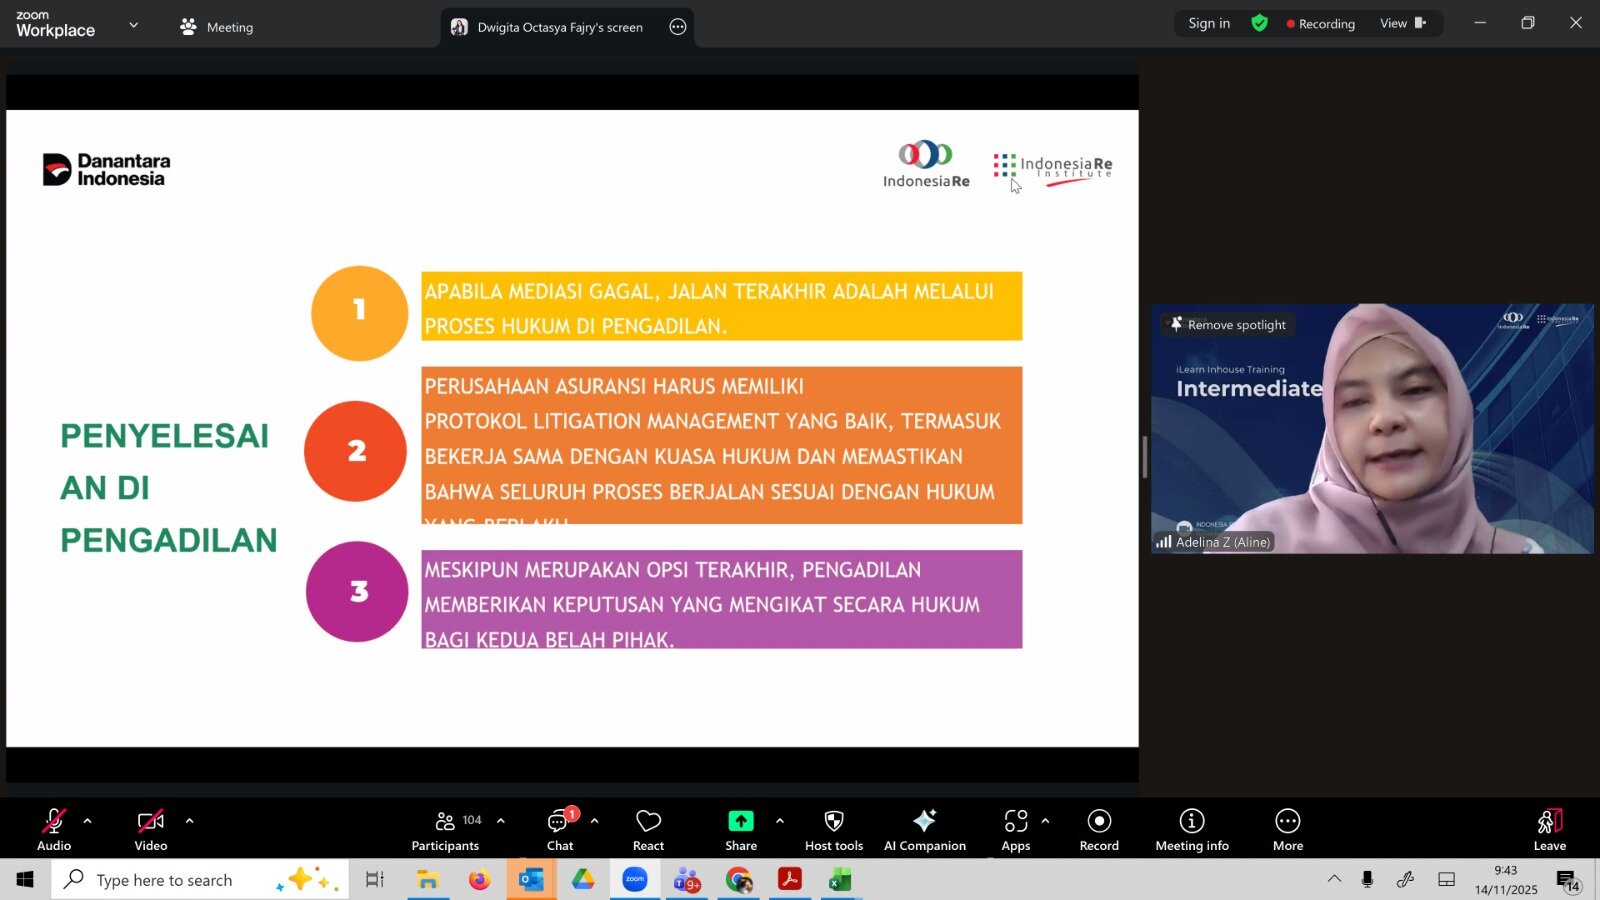Open the View layout menu
Screen dimensions: 1600x900
point(1402,23)
